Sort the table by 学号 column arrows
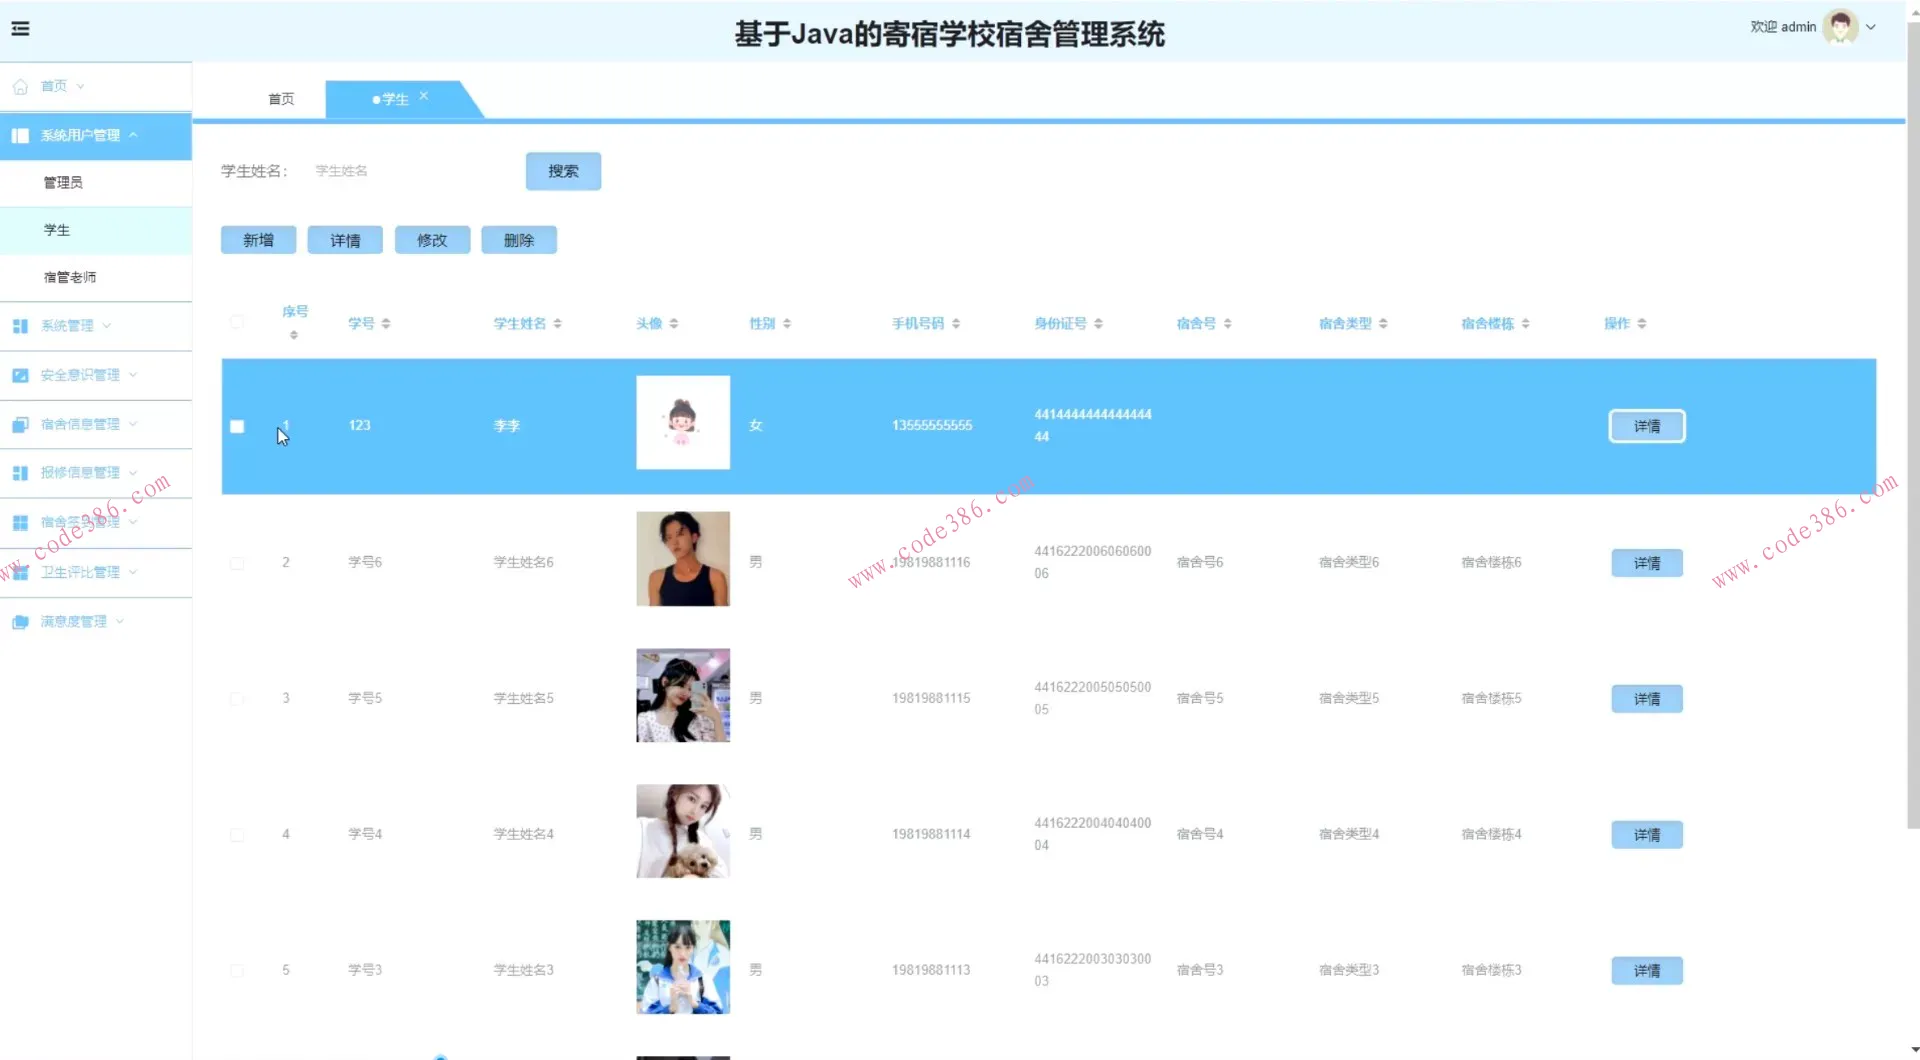Screen dimensions: 1920x1060 (388, 322)
